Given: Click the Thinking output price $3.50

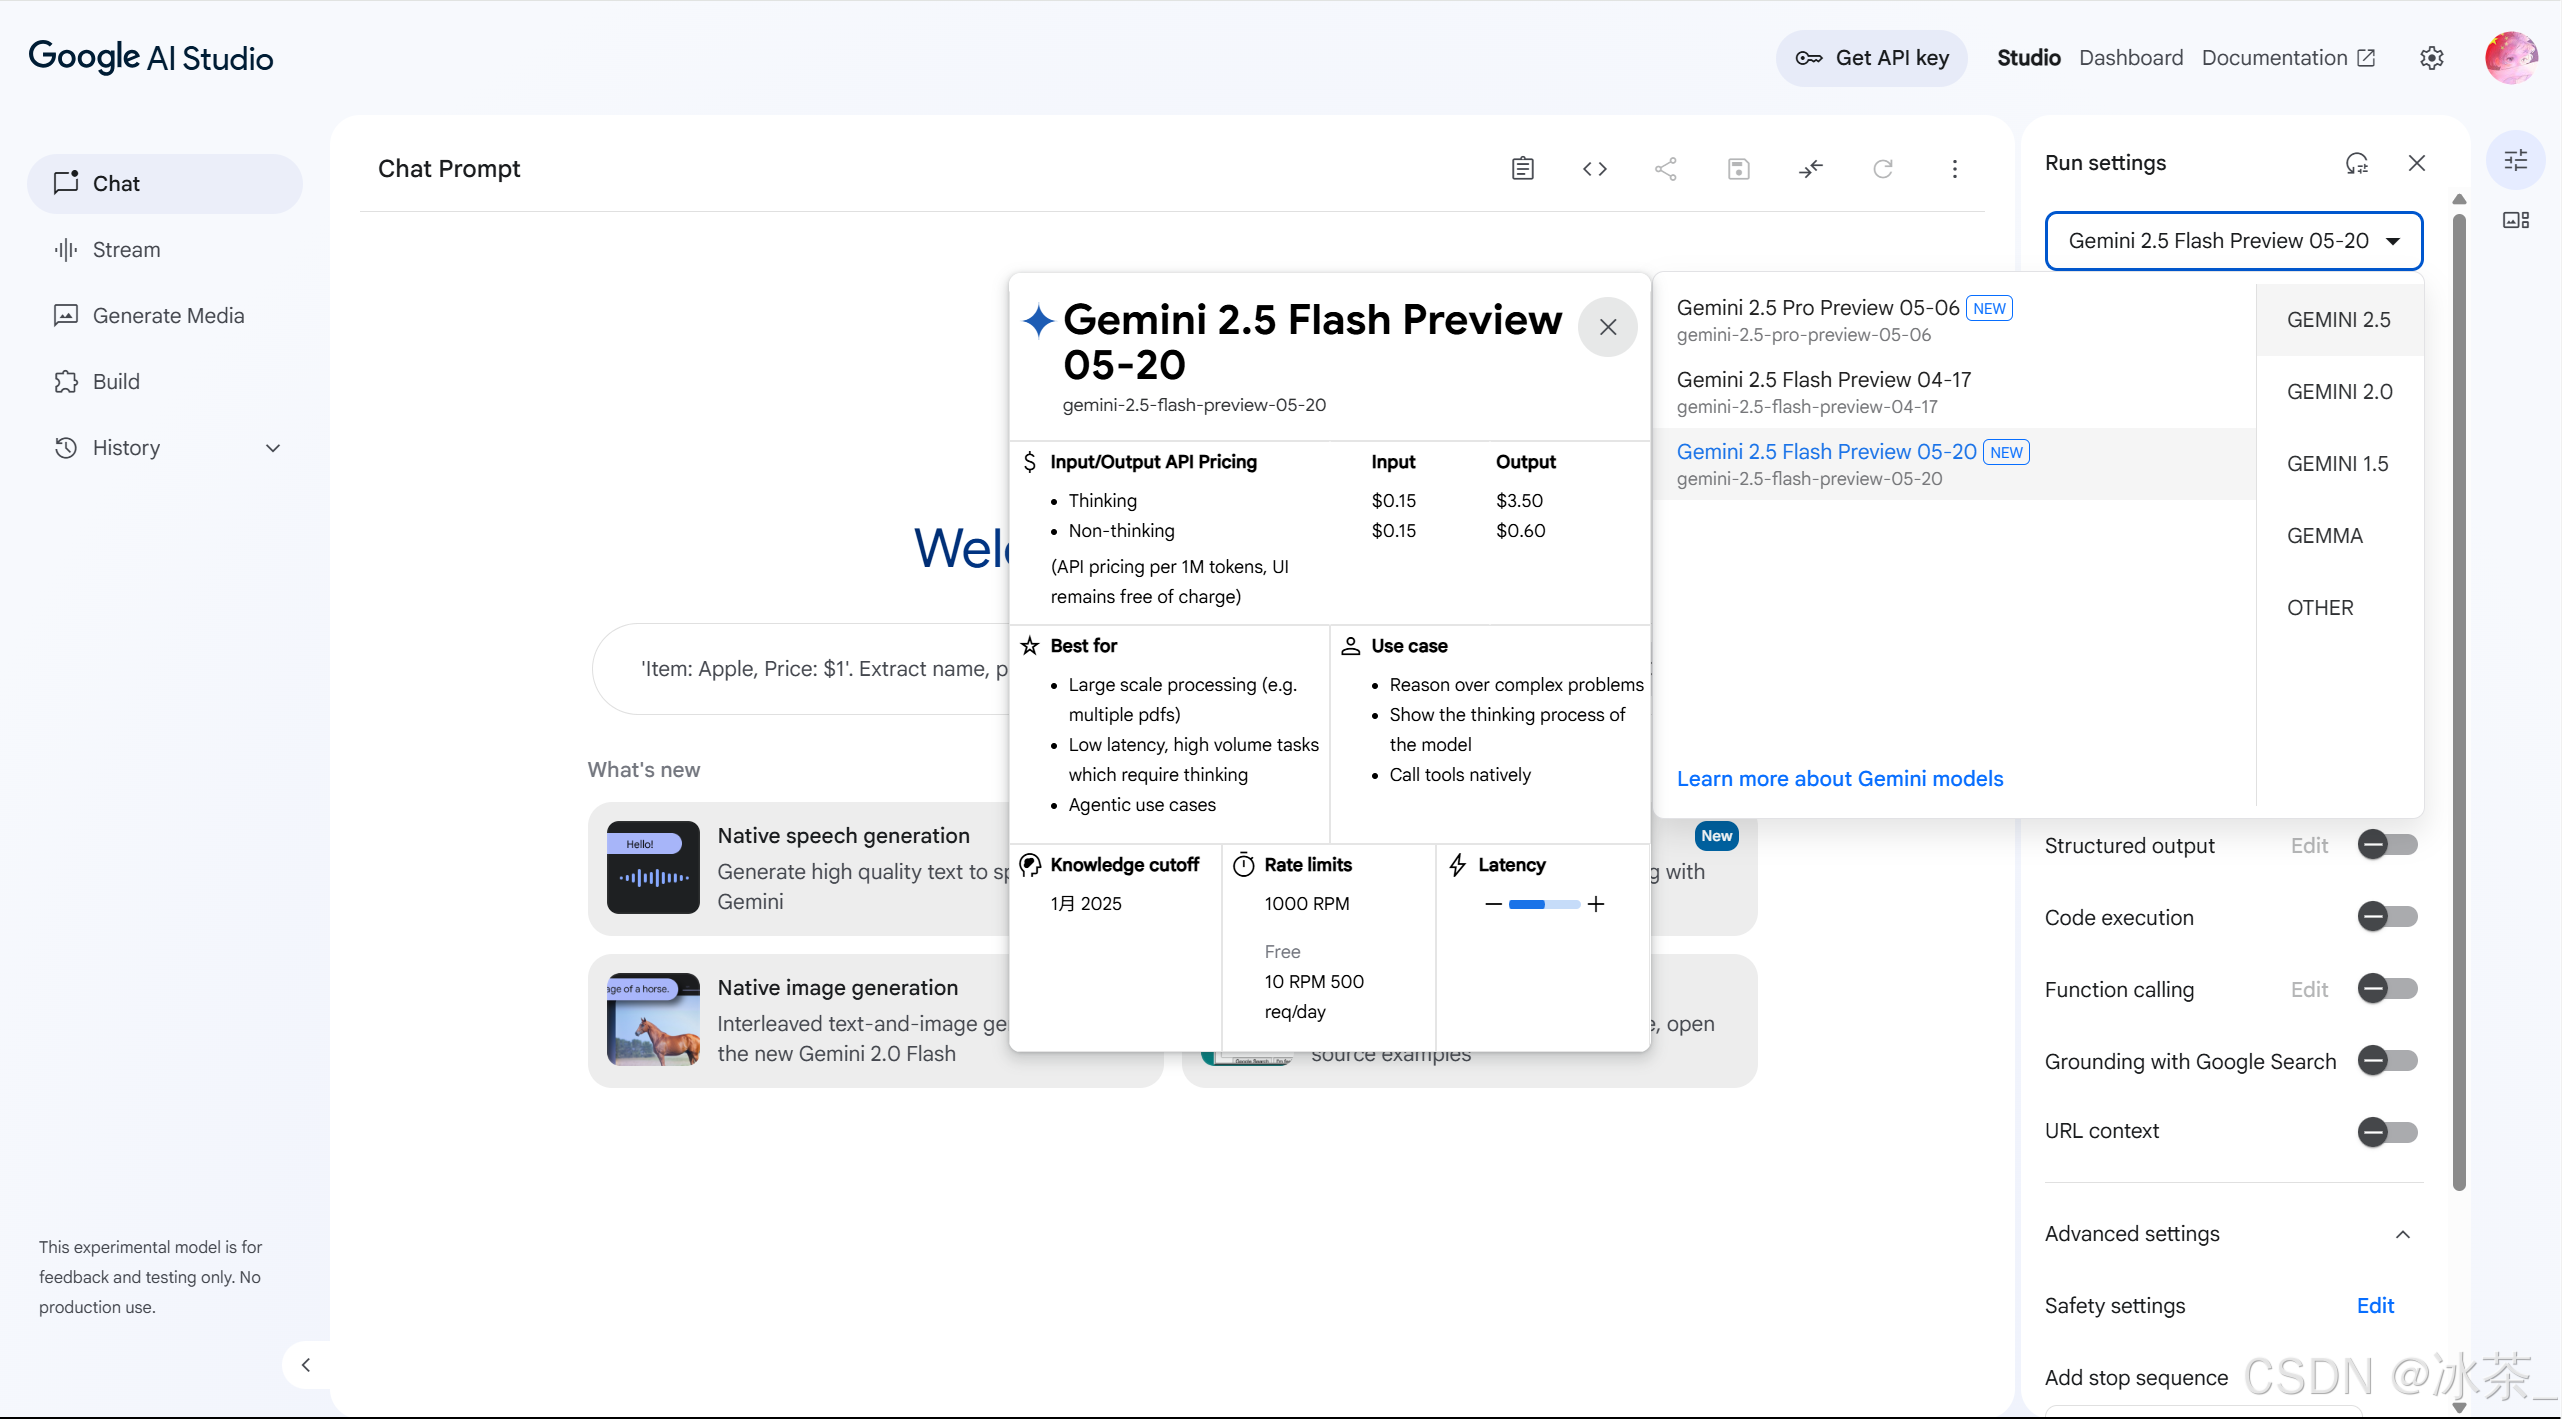Looking at the screenshot, I should [x=1519, y=500].
